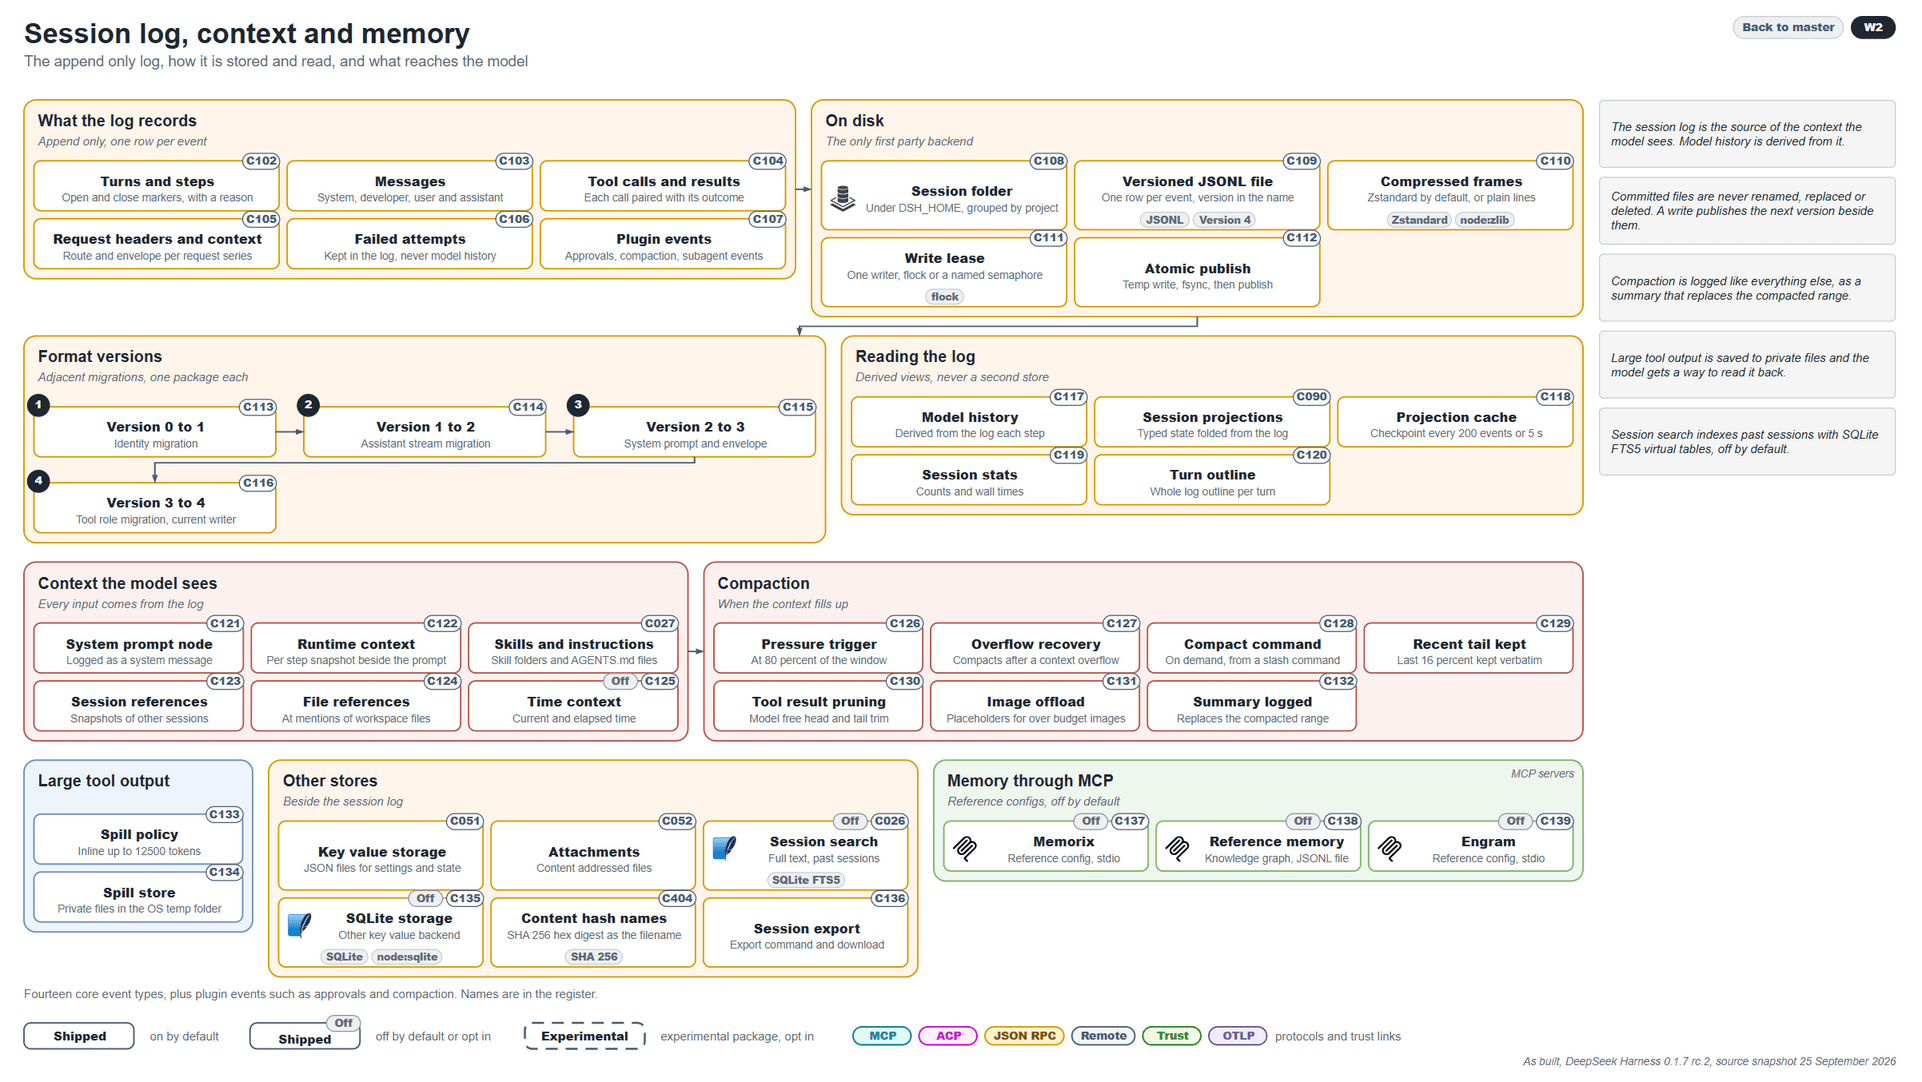Click the Off badge on SQLite storage
Image resolution: width=1922 pixels, height=1082 pixels.
[425, 898]
